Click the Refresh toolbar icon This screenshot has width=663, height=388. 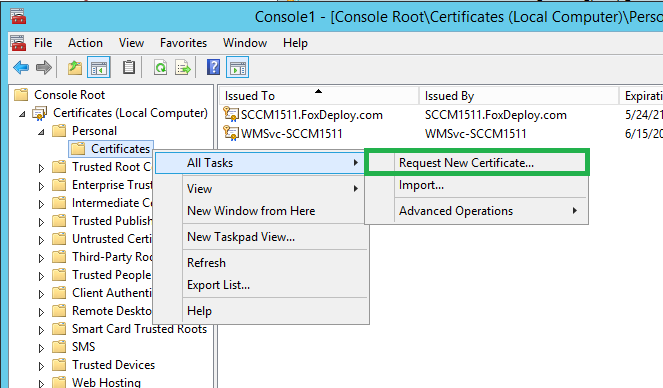(x=160, y=67)
